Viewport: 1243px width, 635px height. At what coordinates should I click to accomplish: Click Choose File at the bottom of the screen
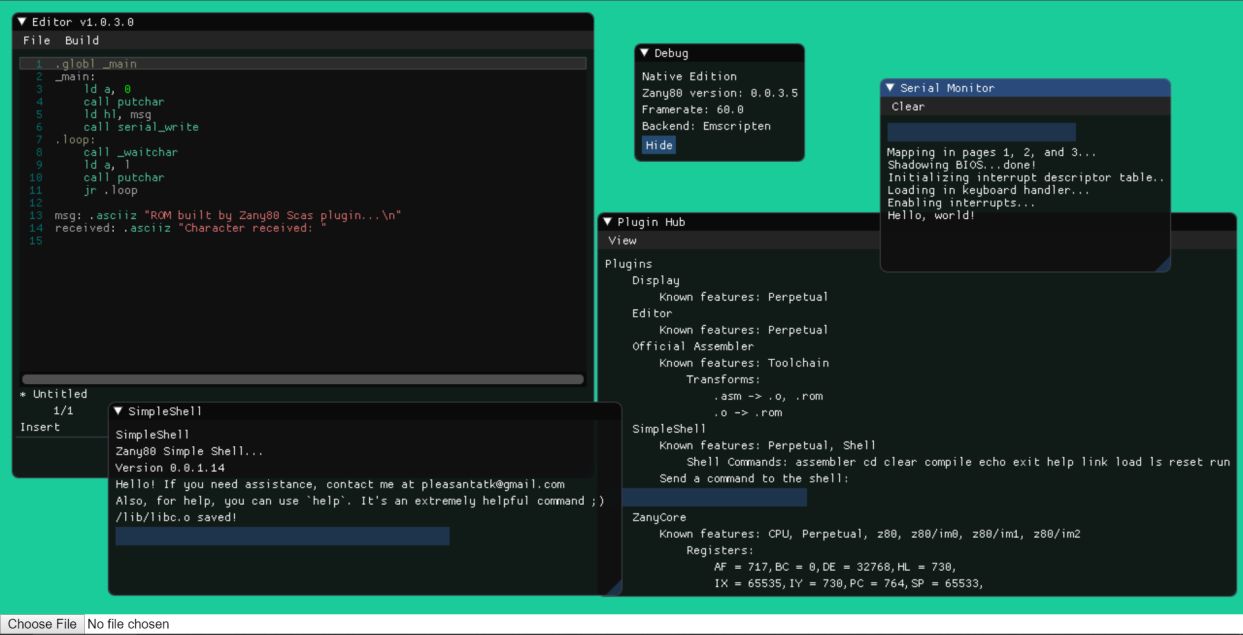click(x=41, y=623)
